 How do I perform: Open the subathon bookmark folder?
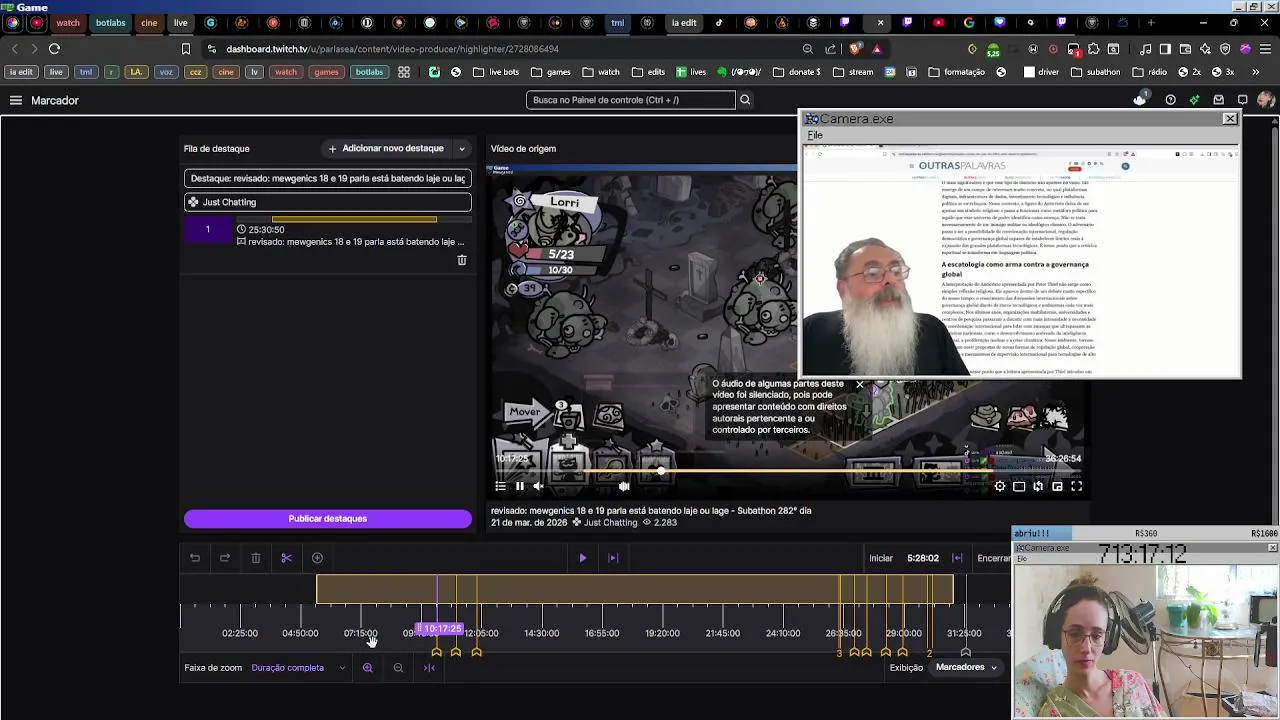(x=1096, y=72)
